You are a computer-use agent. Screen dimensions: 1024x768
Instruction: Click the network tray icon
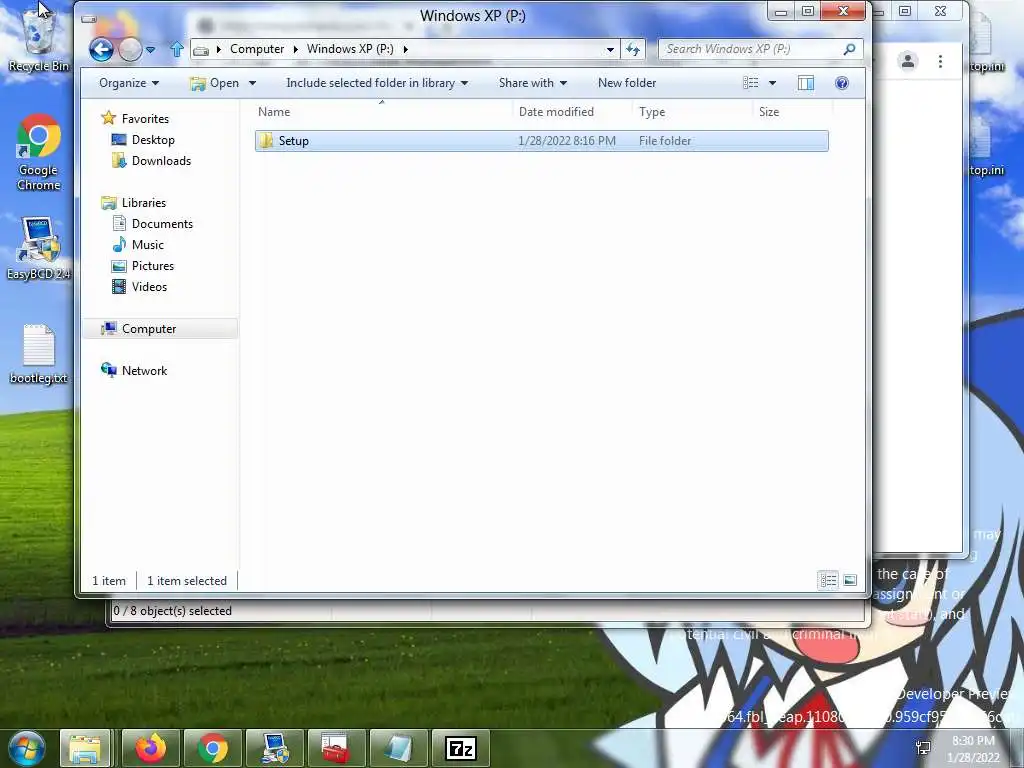point(923,748)
